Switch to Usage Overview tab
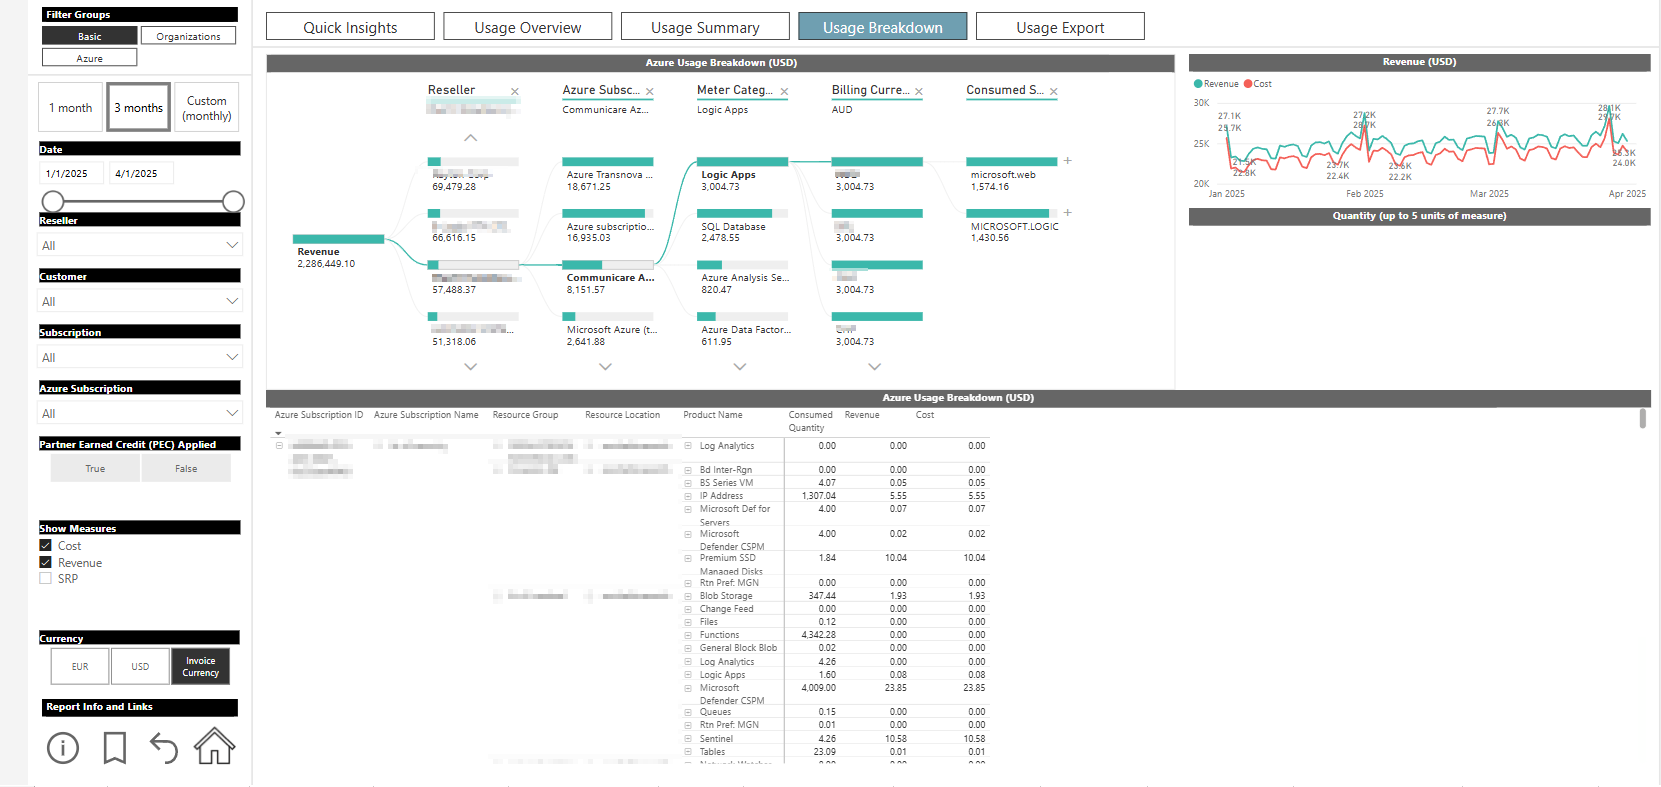Viewport: 1661px width, 787px height. tap(528, 27)
